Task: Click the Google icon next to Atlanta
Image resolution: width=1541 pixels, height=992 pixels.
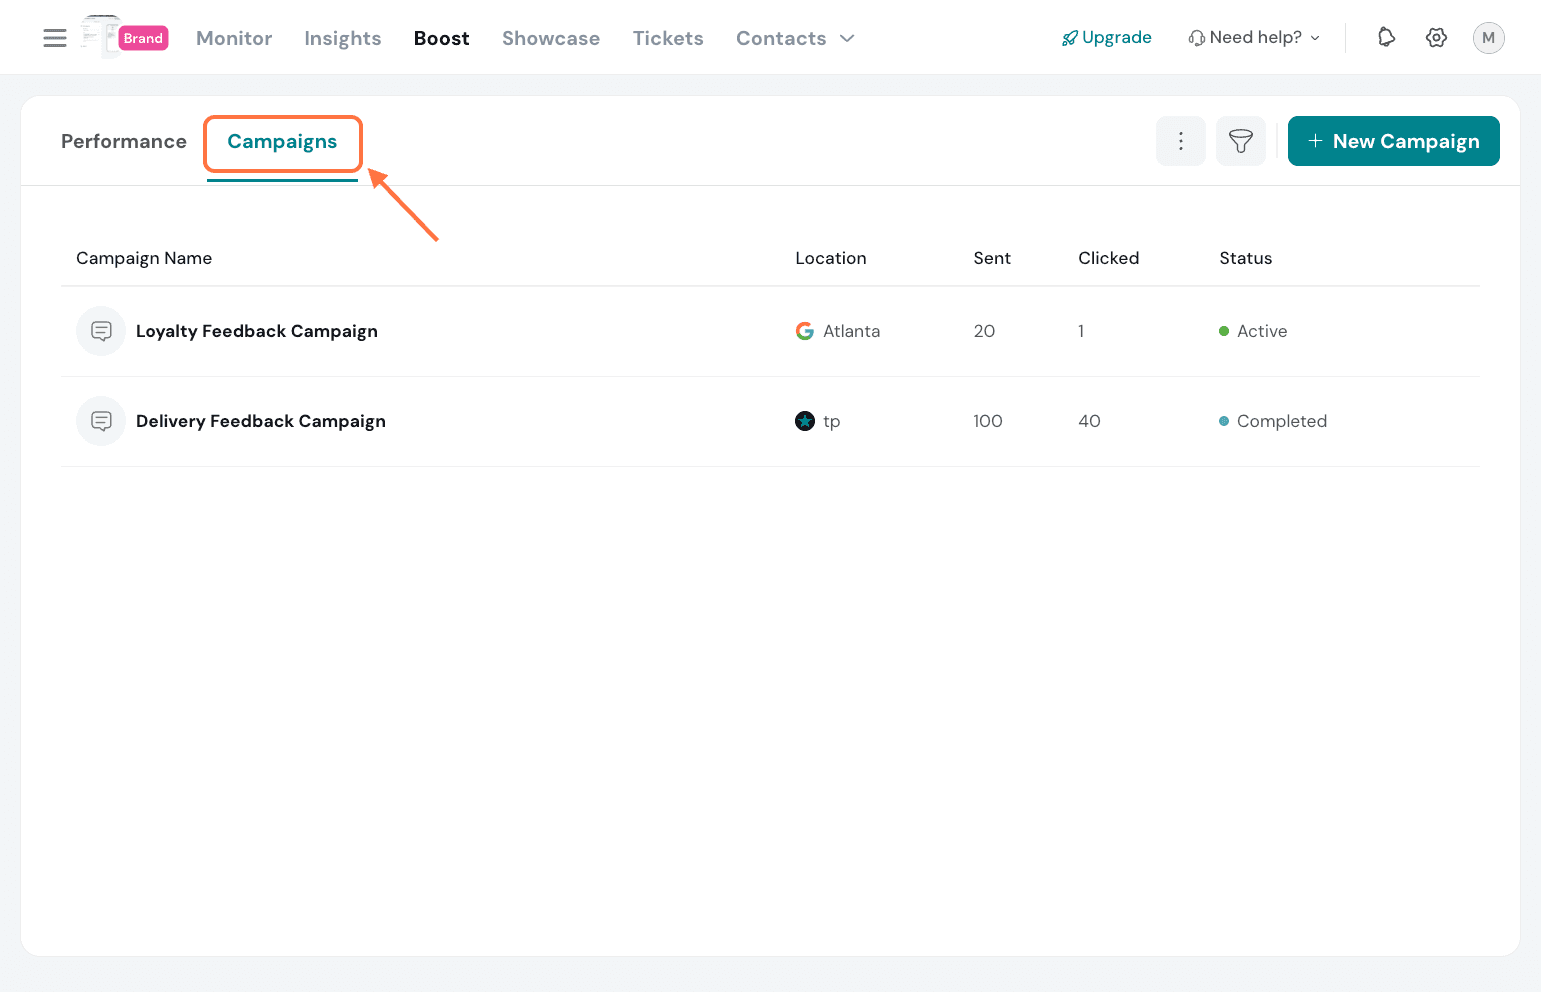Action: point(805,331)
